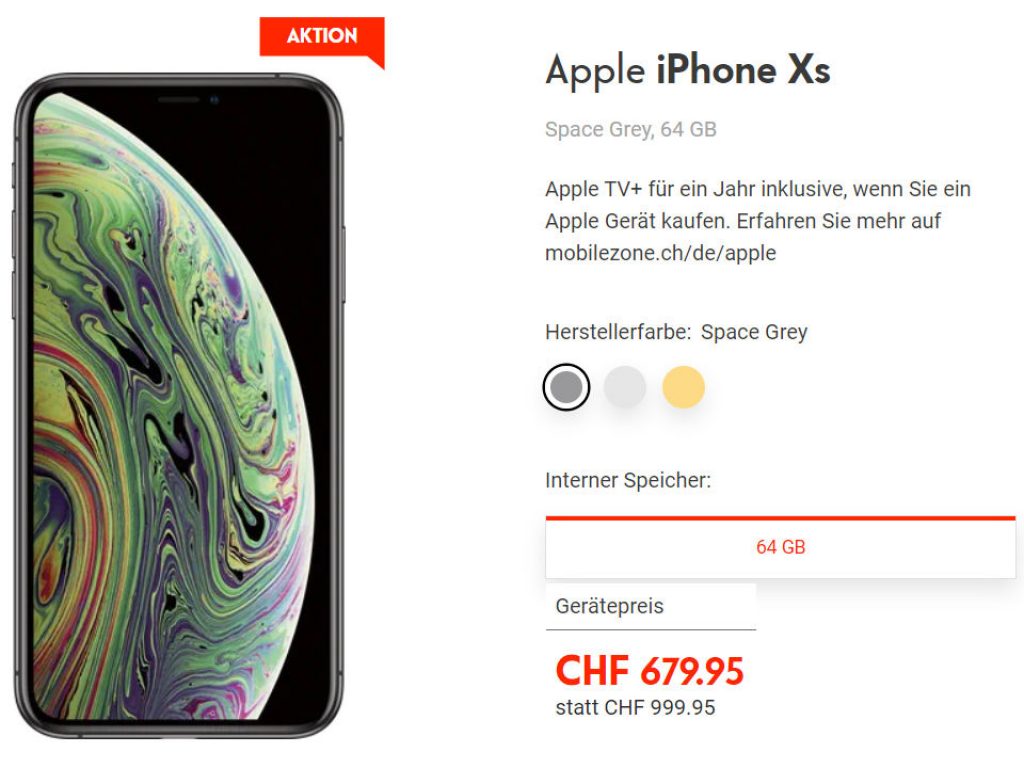Click the statt CHF 999.95 original price
The height and width of the screenshot is (768, 1024).
[x=635, y=708]
